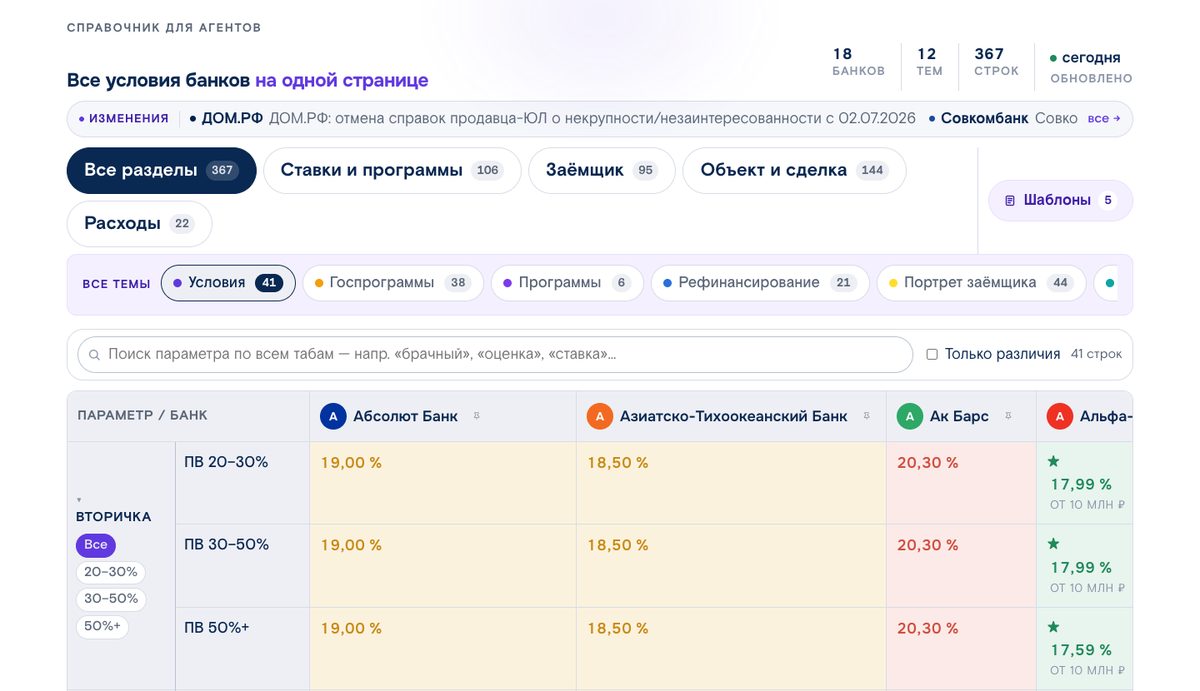This screenshot has width=1200, height=691.
Task: Click the green Ак Барс logo icon
Action: point(910,416)
